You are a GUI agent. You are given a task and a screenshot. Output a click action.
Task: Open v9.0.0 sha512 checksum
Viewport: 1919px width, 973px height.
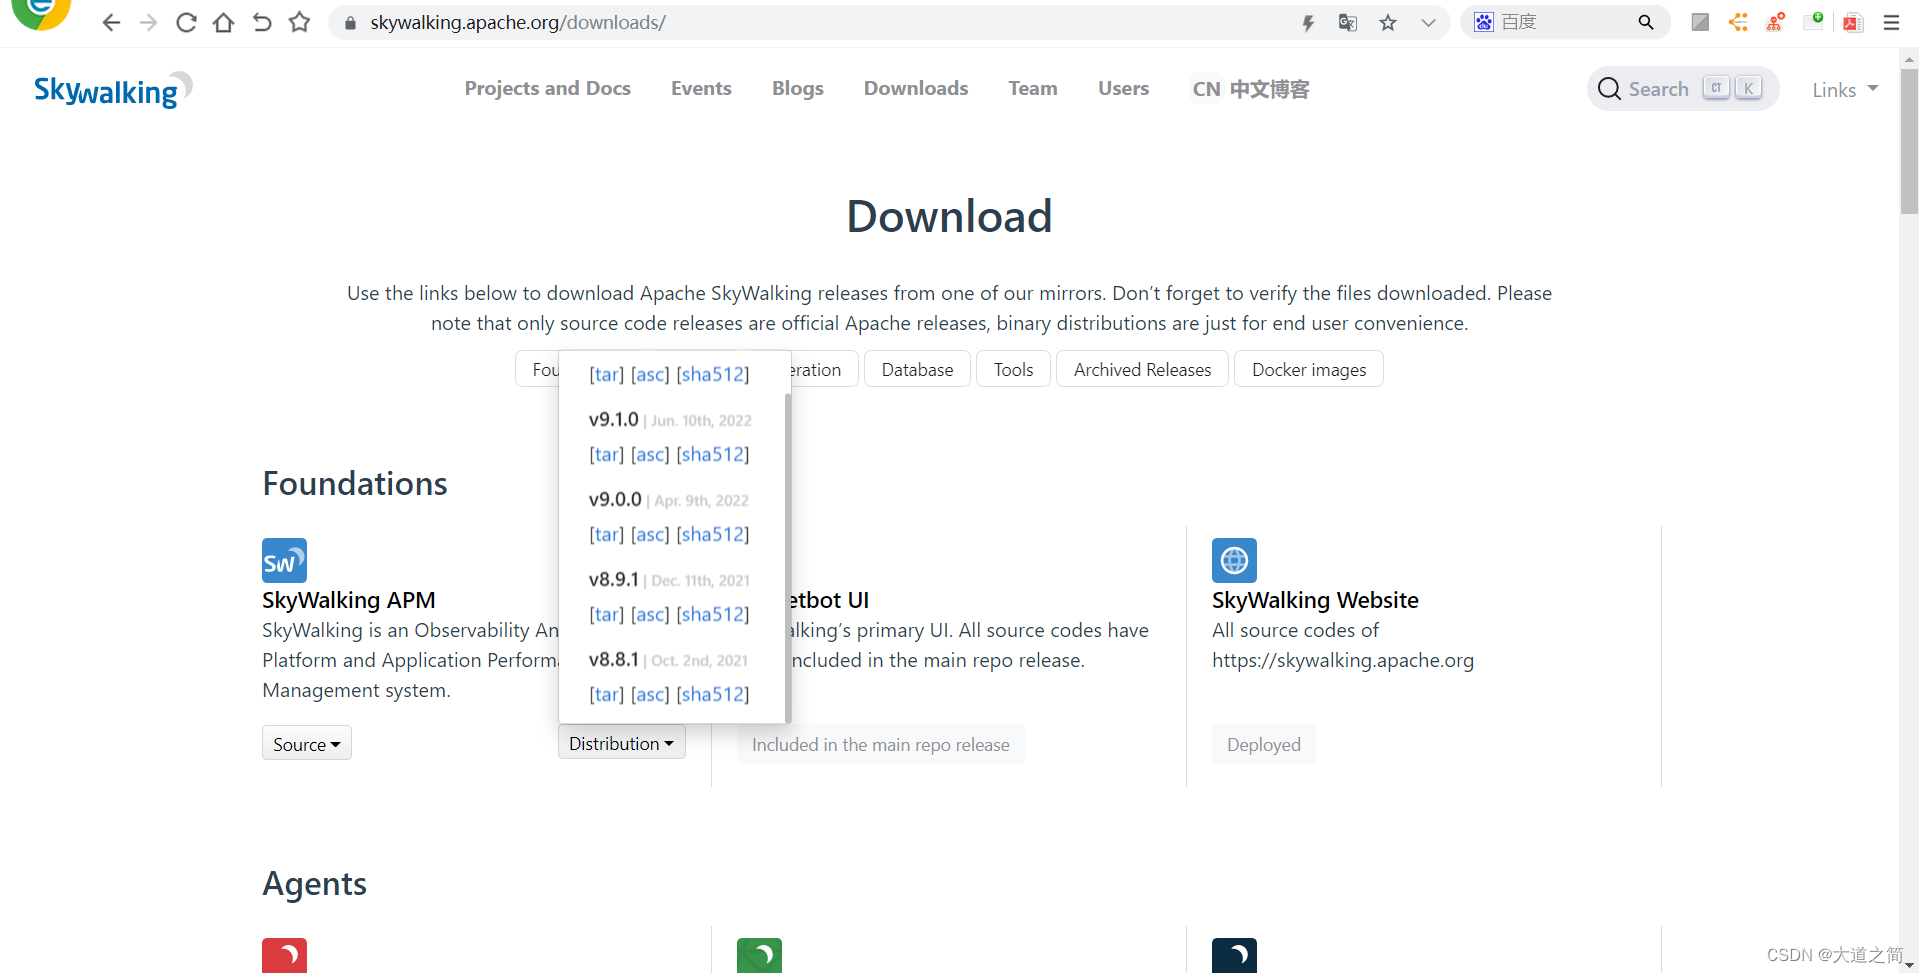pos(713,534)
